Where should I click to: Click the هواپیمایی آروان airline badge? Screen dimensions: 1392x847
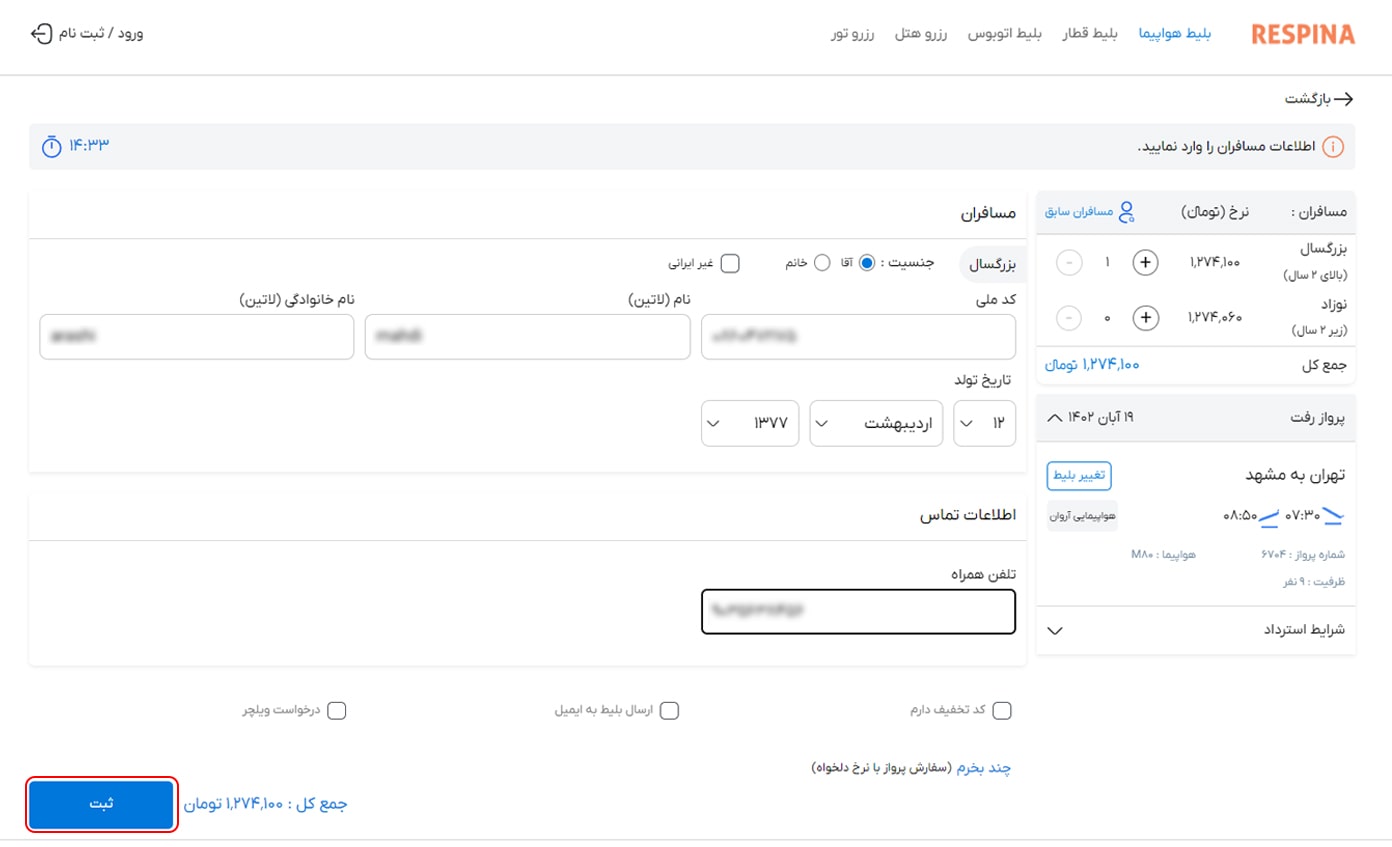tap(1083, 514)
